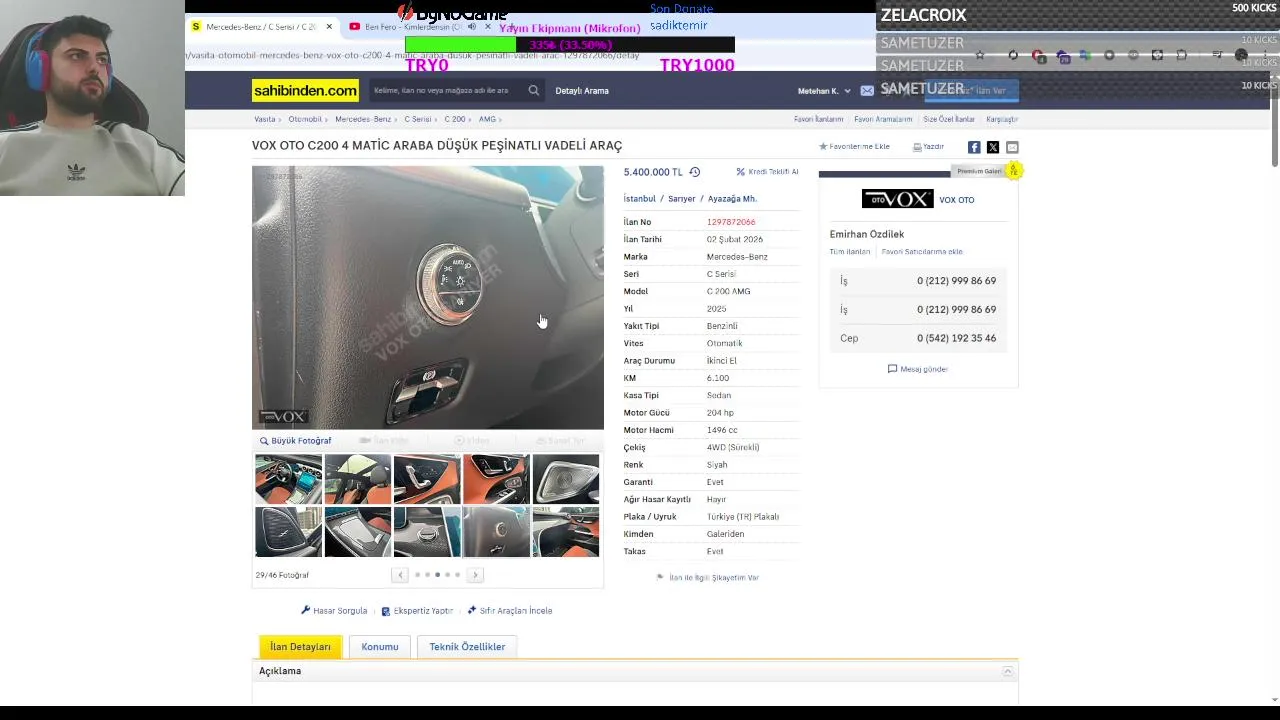Viewport: 1280px width, 720px height.
Task: Click seller name Emirhan Özdilek
Action: coord(867,234)
